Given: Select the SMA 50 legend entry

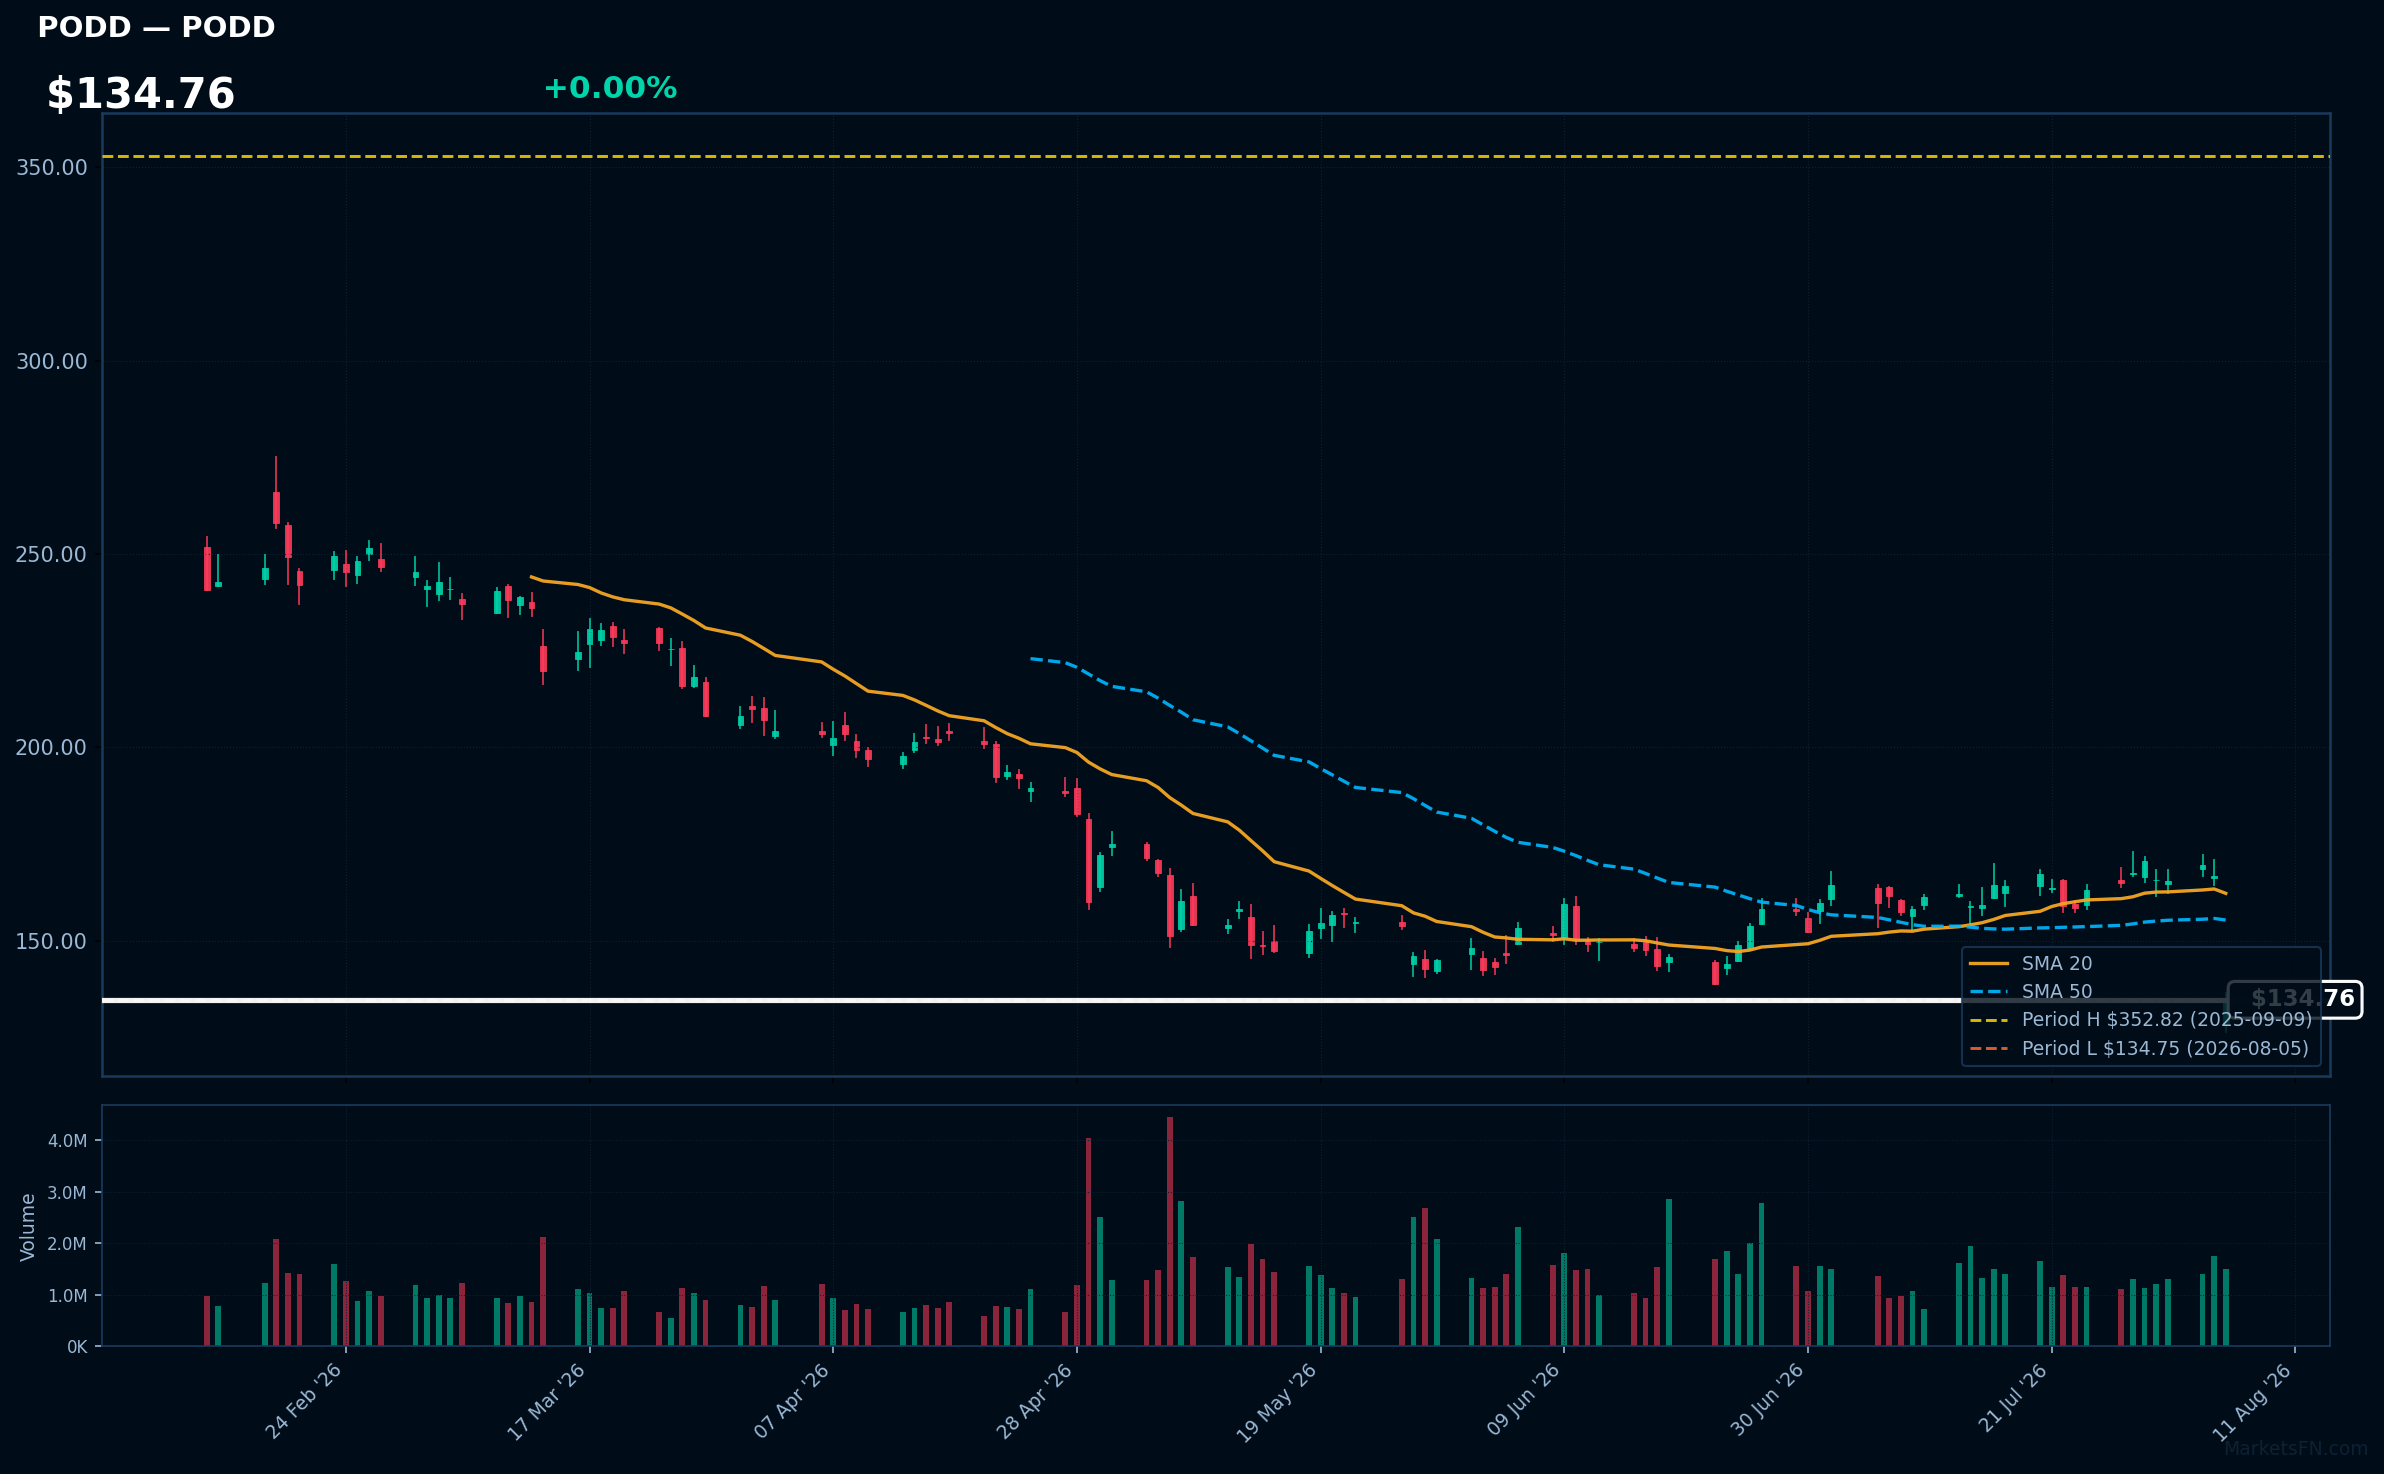Looking at the screenshot, I should coord(2031,991).
